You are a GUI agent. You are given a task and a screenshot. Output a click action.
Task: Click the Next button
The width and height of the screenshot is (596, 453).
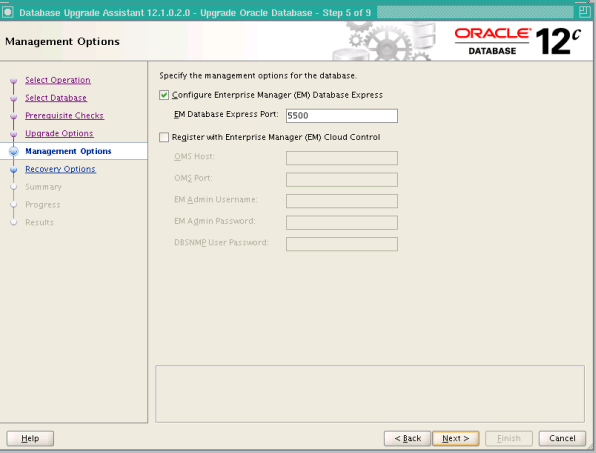pos(455,438)
